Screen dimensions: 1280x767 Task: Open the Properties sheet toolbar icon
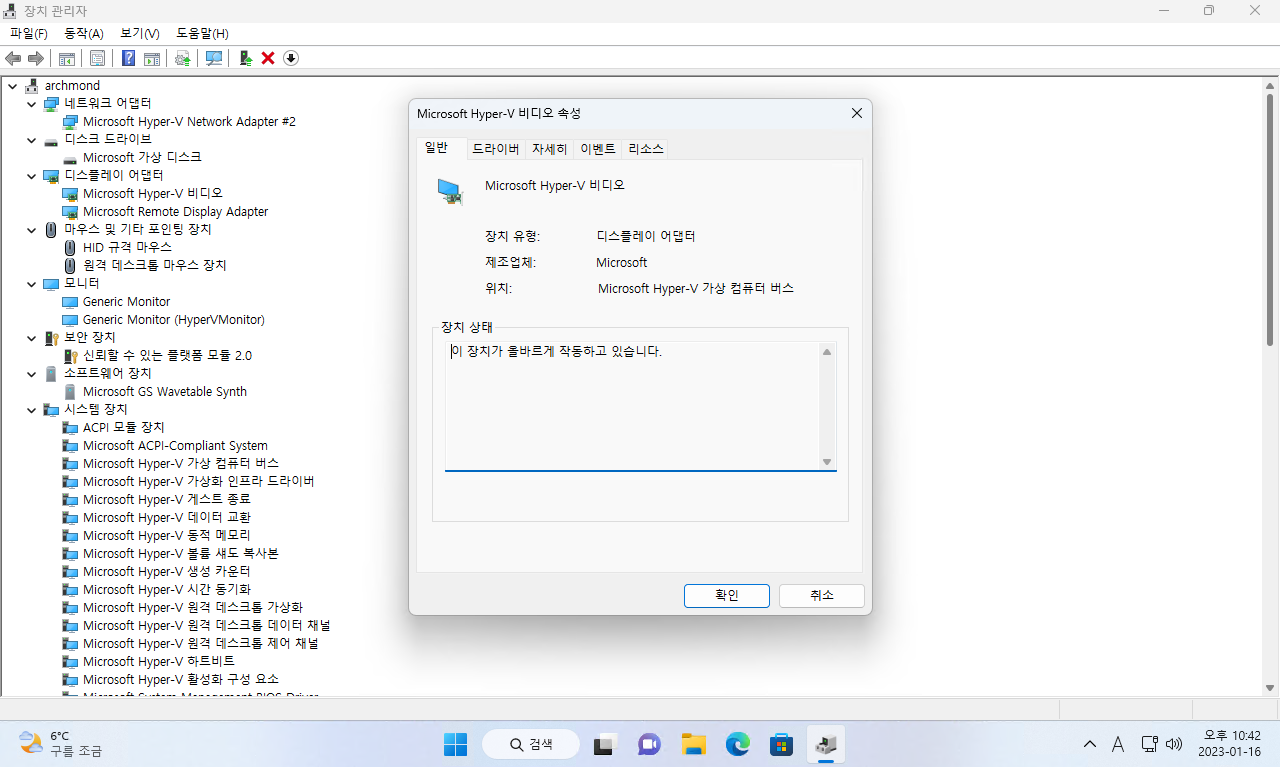click(97, 58)
